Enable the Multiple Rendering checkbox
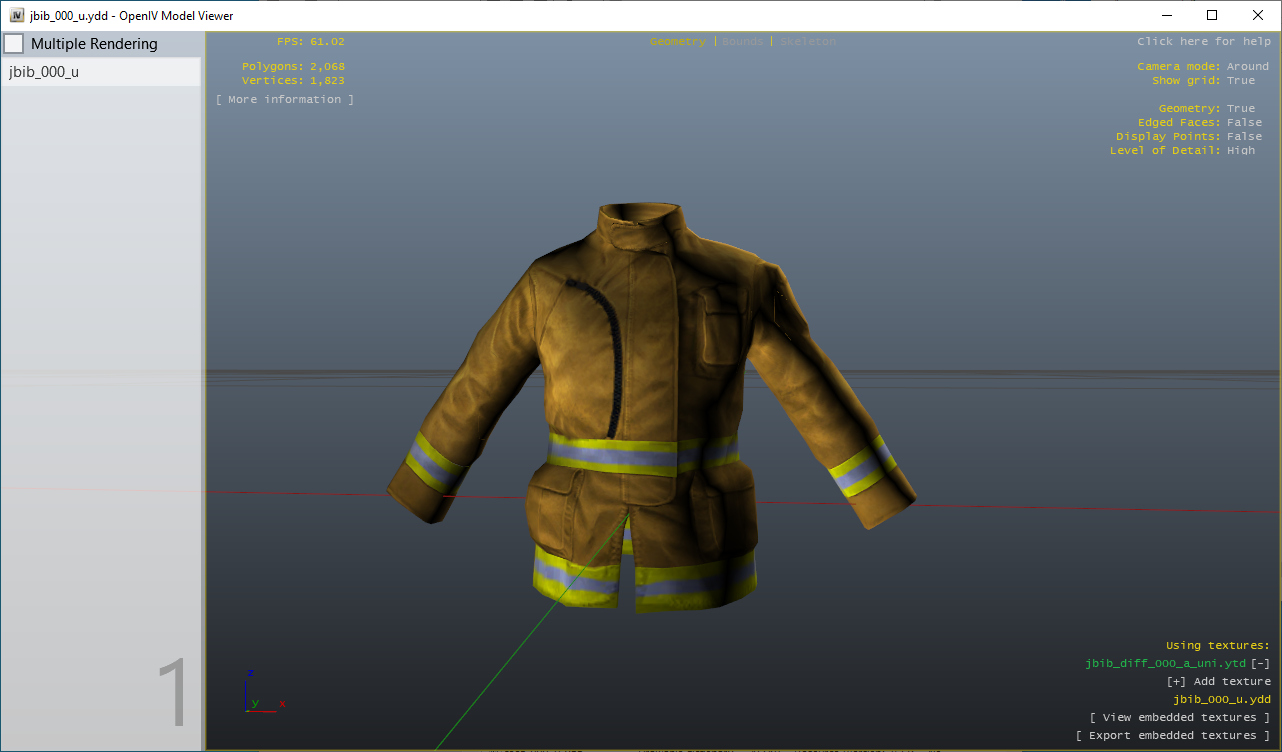This screenshot has height=752, width=1282. click(x=14, y=43)
